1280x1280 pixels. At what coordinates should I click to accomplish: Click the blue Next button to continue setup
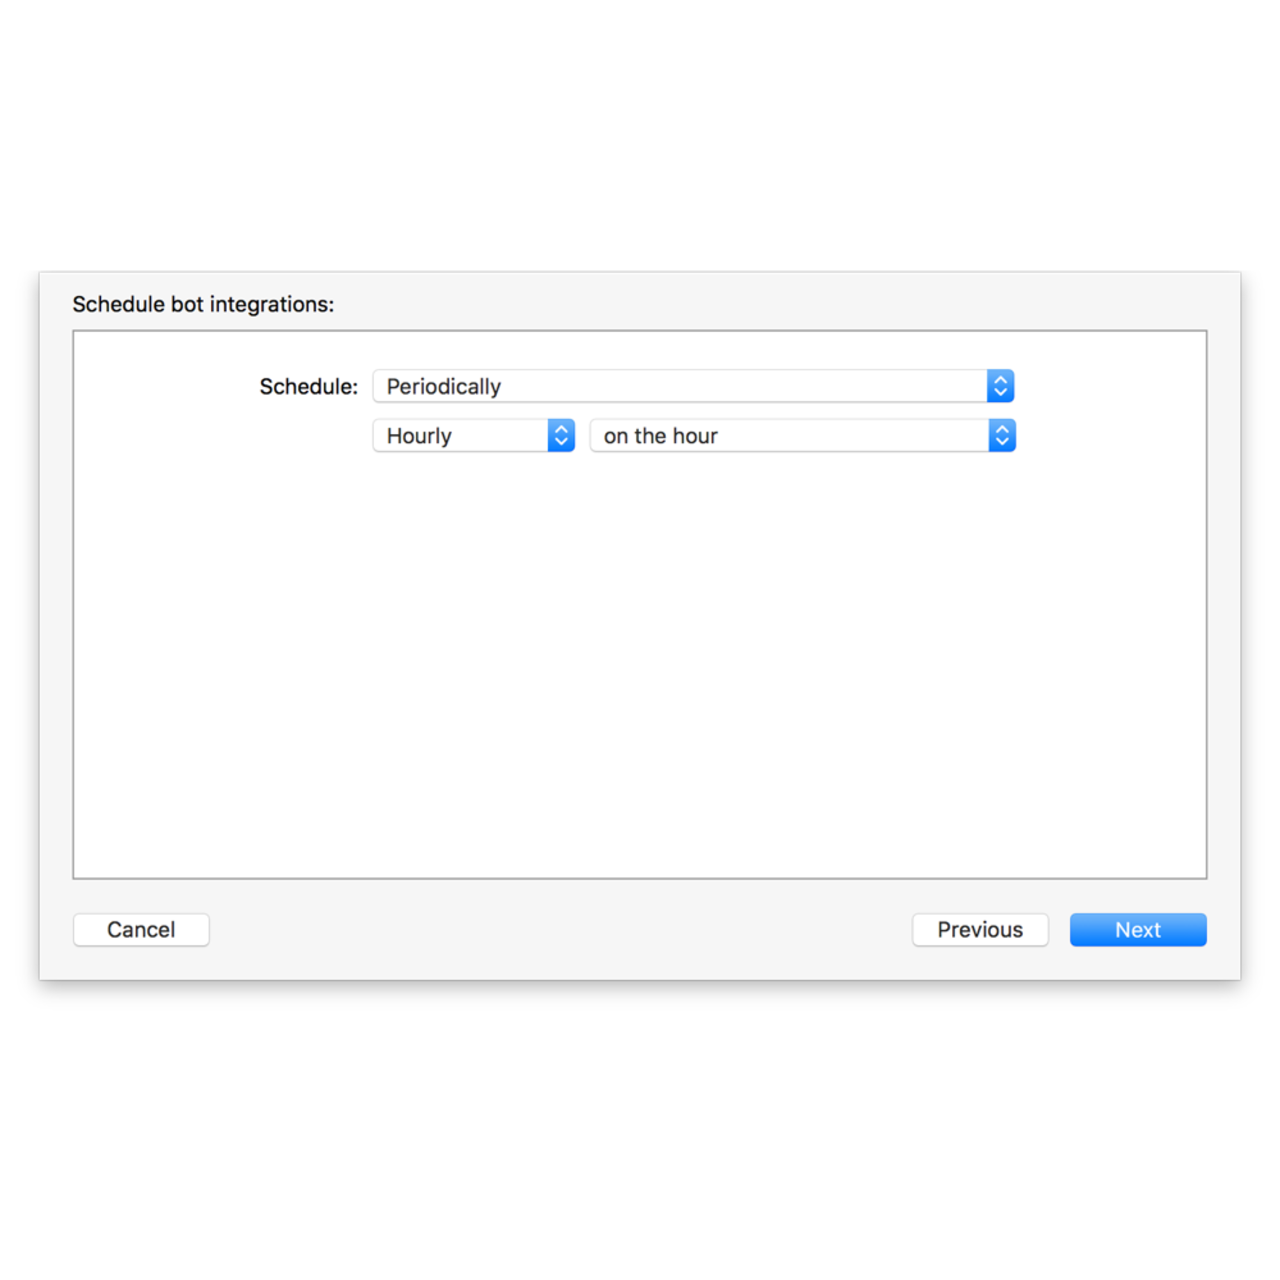click(1137, 929)
